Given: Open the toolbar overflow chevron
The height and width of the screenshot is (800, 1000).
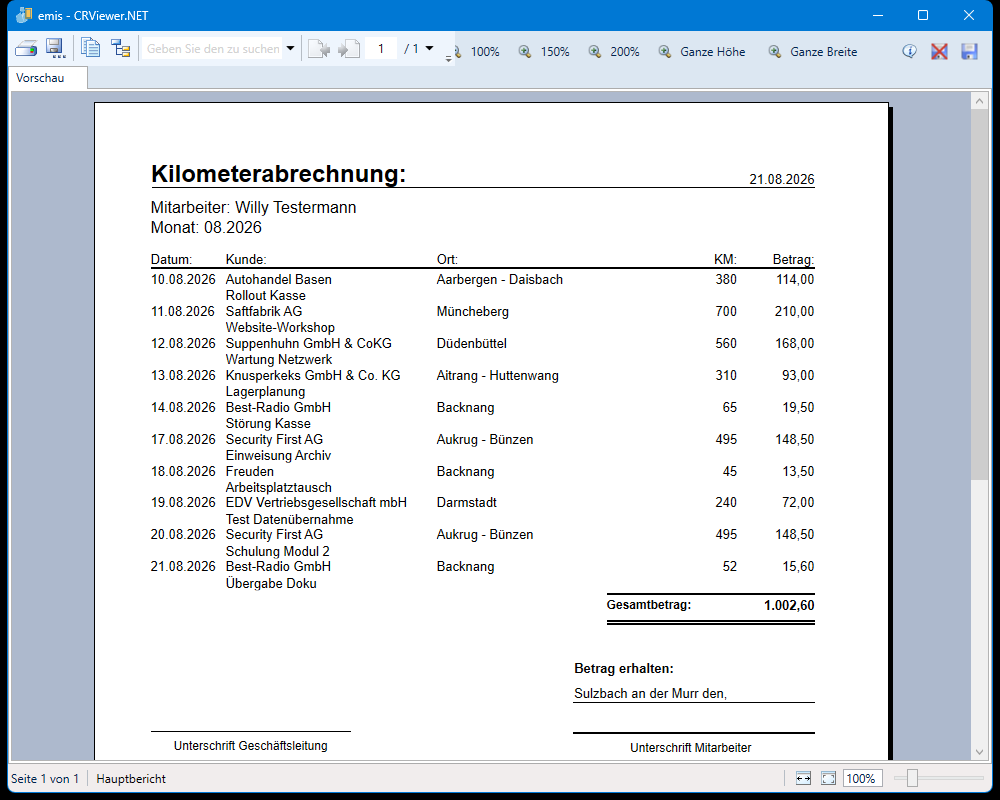Looking at the screenshot, I should 448,58.
